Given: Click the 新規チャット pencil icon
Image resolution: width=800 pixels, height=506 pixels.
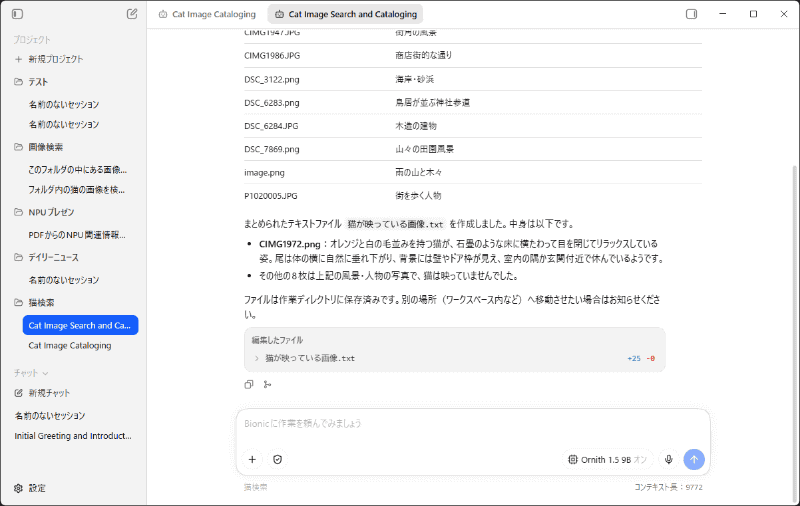Looking at the screenshot, I should point(18,393).
